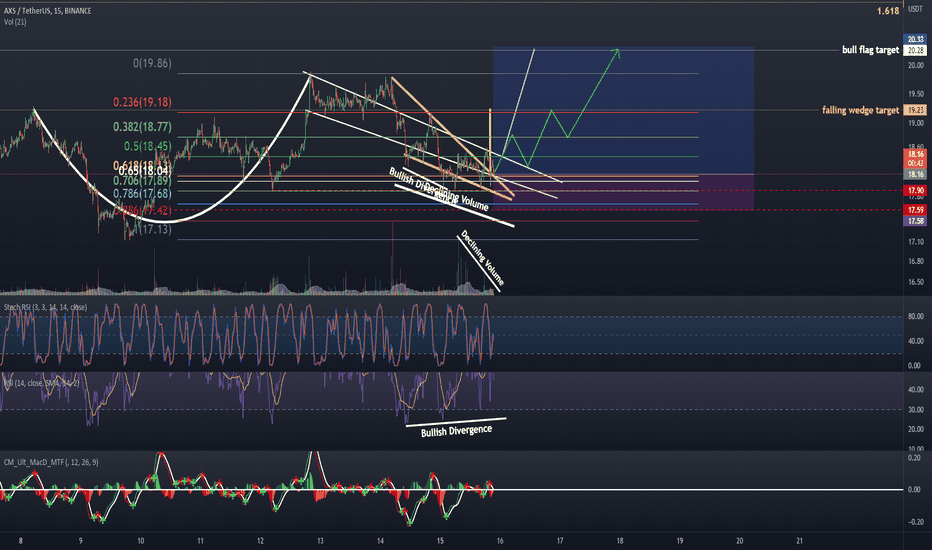932x550 pixels.
Task: Click 17.10 on the price scale
Action: [915, 241]
